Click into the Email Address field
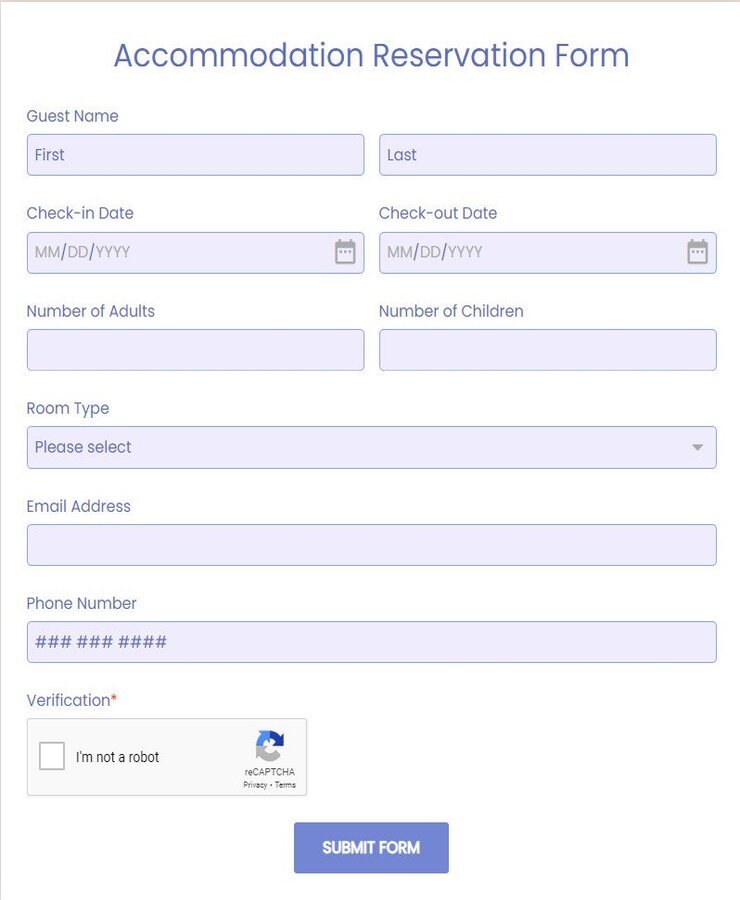The image size is (740, 900). (x=371, y=545)
